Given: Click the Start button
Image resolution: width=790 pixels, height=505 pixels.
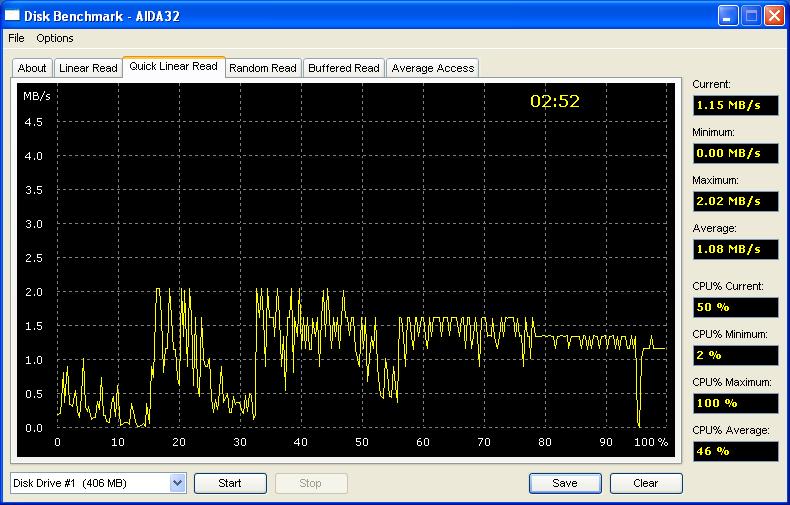Looking at the screenshot, I should pyautogui.click(x=230, y=483).
